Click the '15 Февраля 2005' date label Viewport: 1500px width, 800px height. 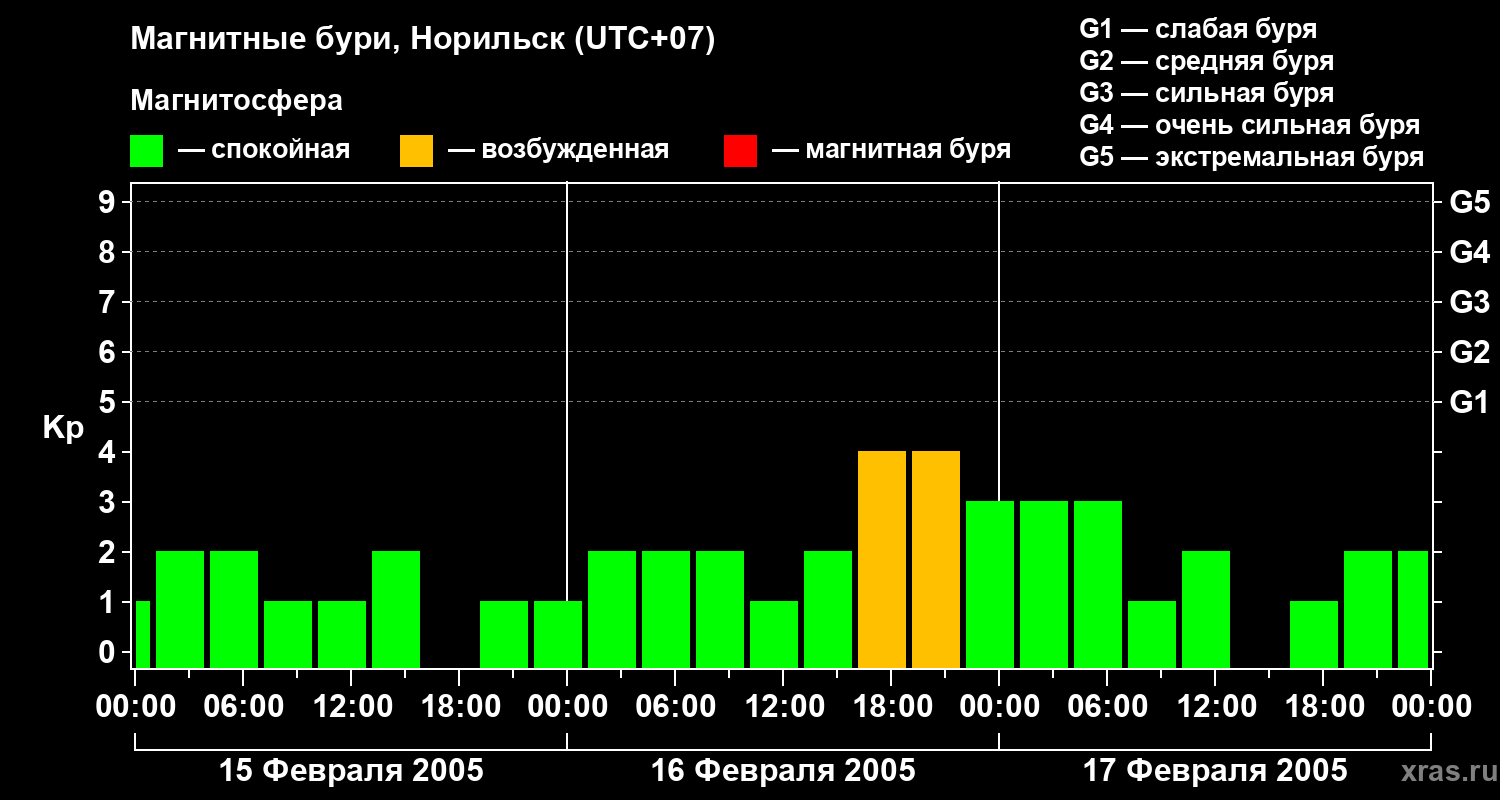click(351, 771)
